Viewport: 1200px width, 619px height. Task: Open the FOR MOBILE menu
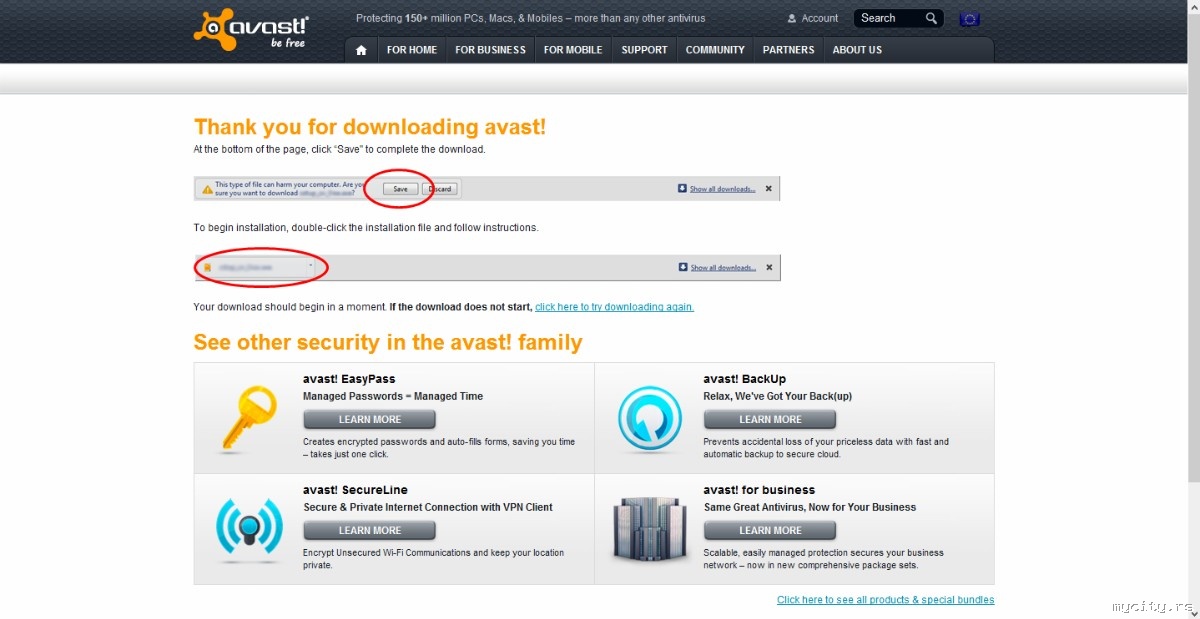coord(573,50)
